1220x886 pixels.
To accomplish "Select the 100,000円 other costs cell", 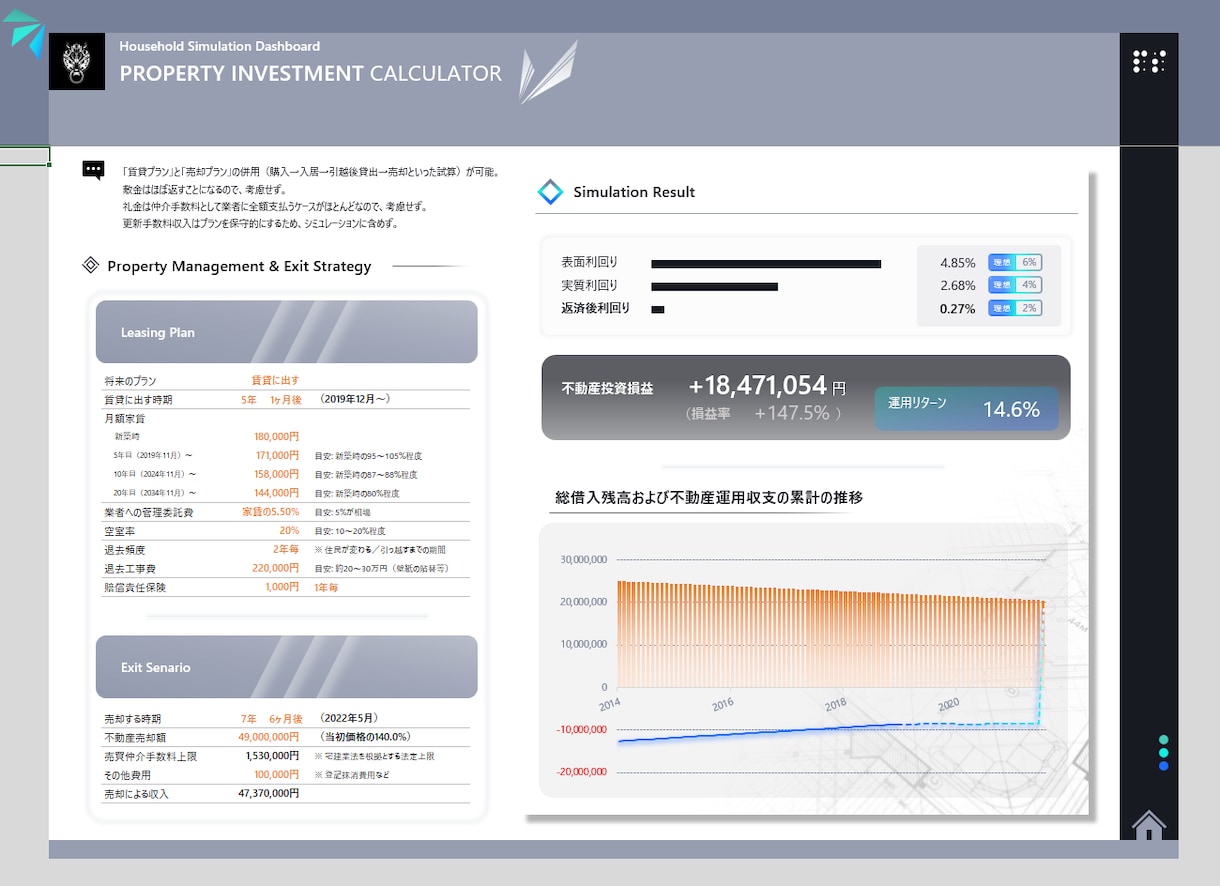I will 277,775.
